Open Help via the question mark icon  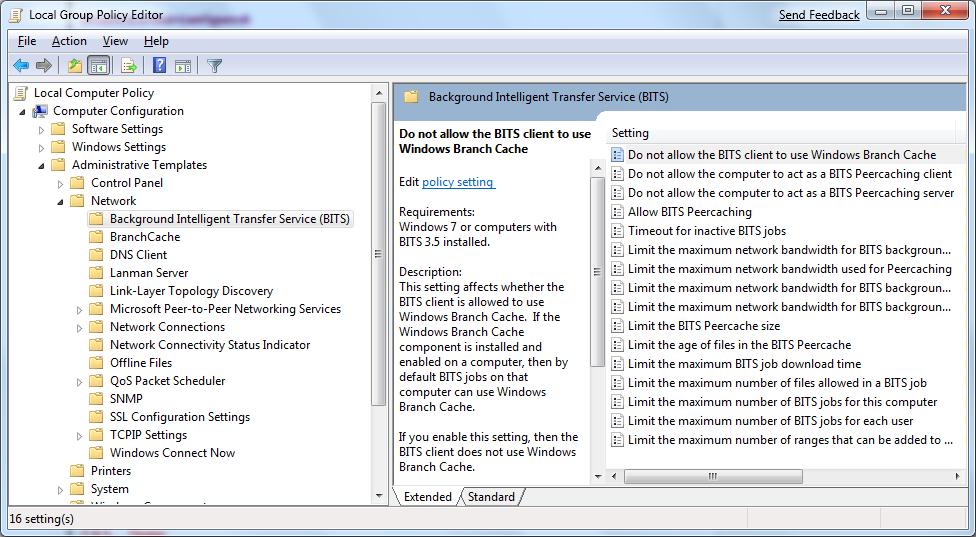tap(159, 65)
